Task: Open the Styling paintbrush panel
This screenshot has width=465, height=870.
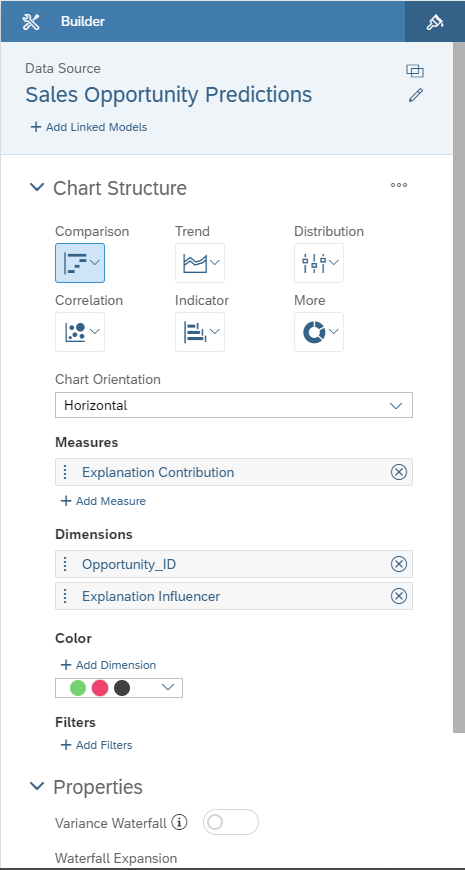Action: click(x=434, y=22)
